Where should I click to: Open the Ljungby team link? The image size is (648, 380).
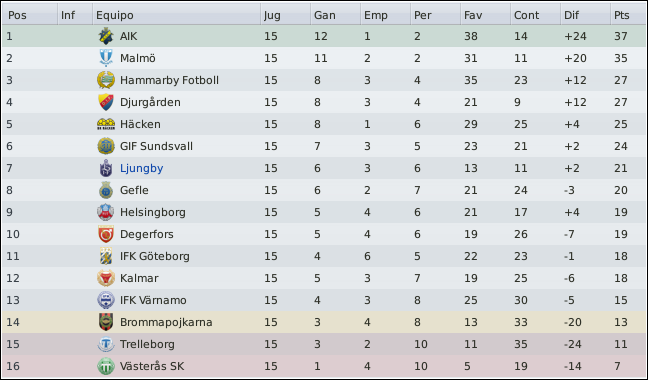tap(141, 169)
